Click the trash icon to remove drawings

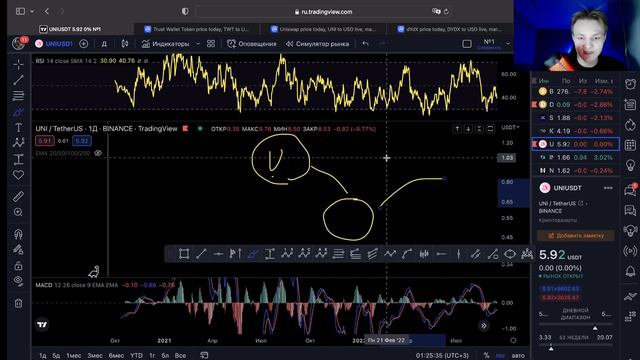[x=18, y=303]
